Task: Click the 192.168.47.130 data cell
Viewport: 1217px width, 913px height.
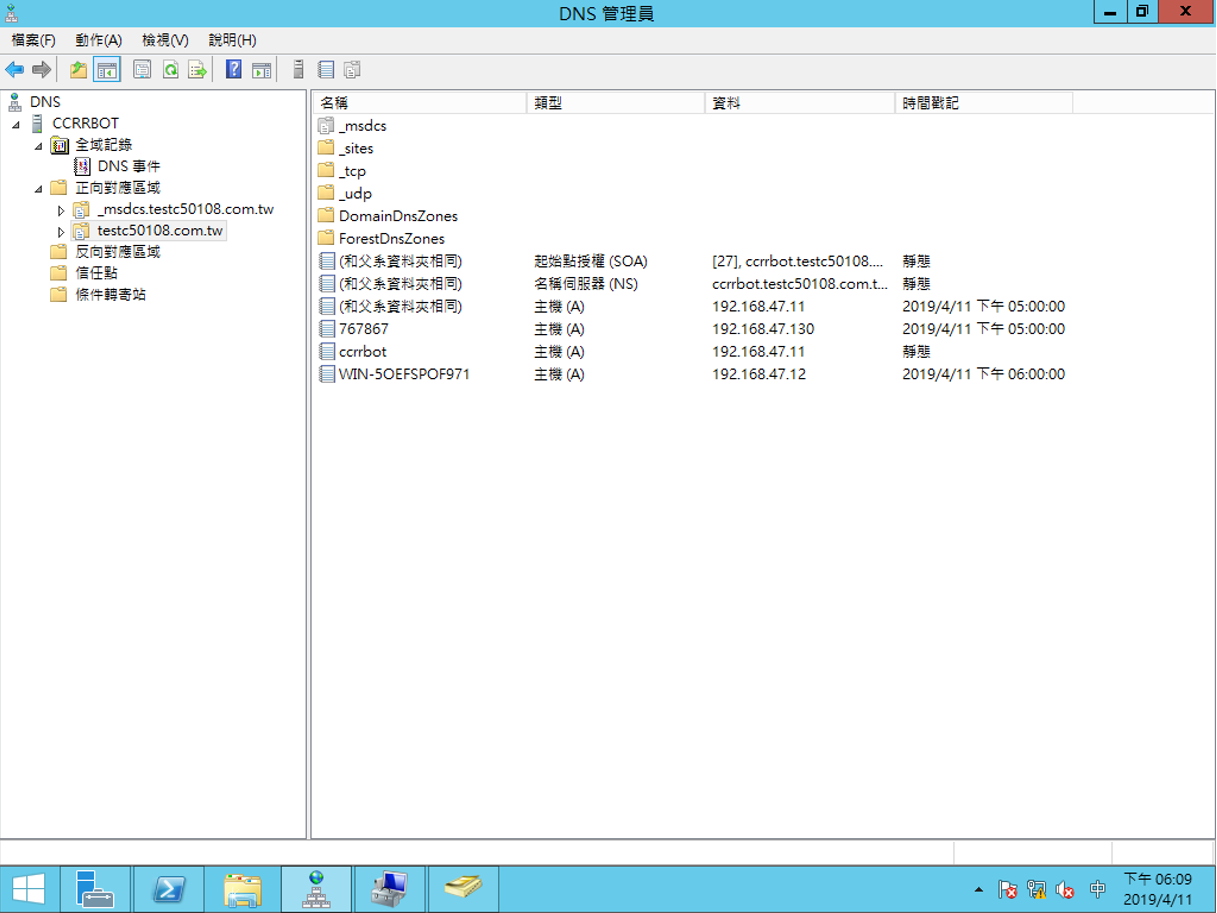Action: point(763,329)
